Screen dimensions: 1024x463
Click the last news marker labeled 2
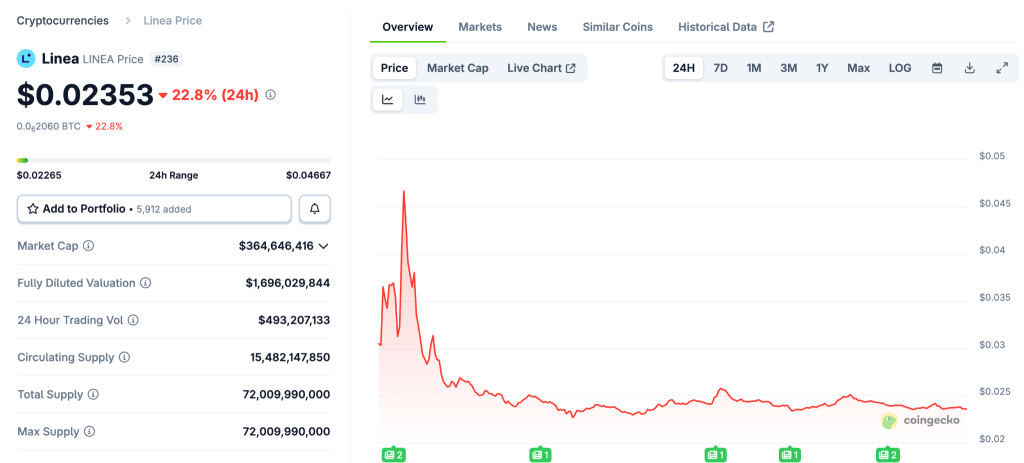pyautogui.click(x=888, y=454)
